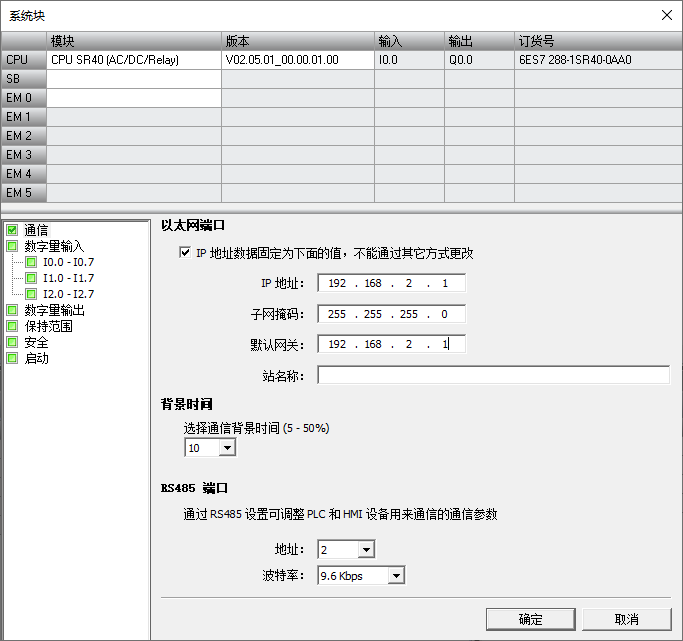Select 安全 tree node
The width and height of the screenshot is (683, 641).
point(36,342)
